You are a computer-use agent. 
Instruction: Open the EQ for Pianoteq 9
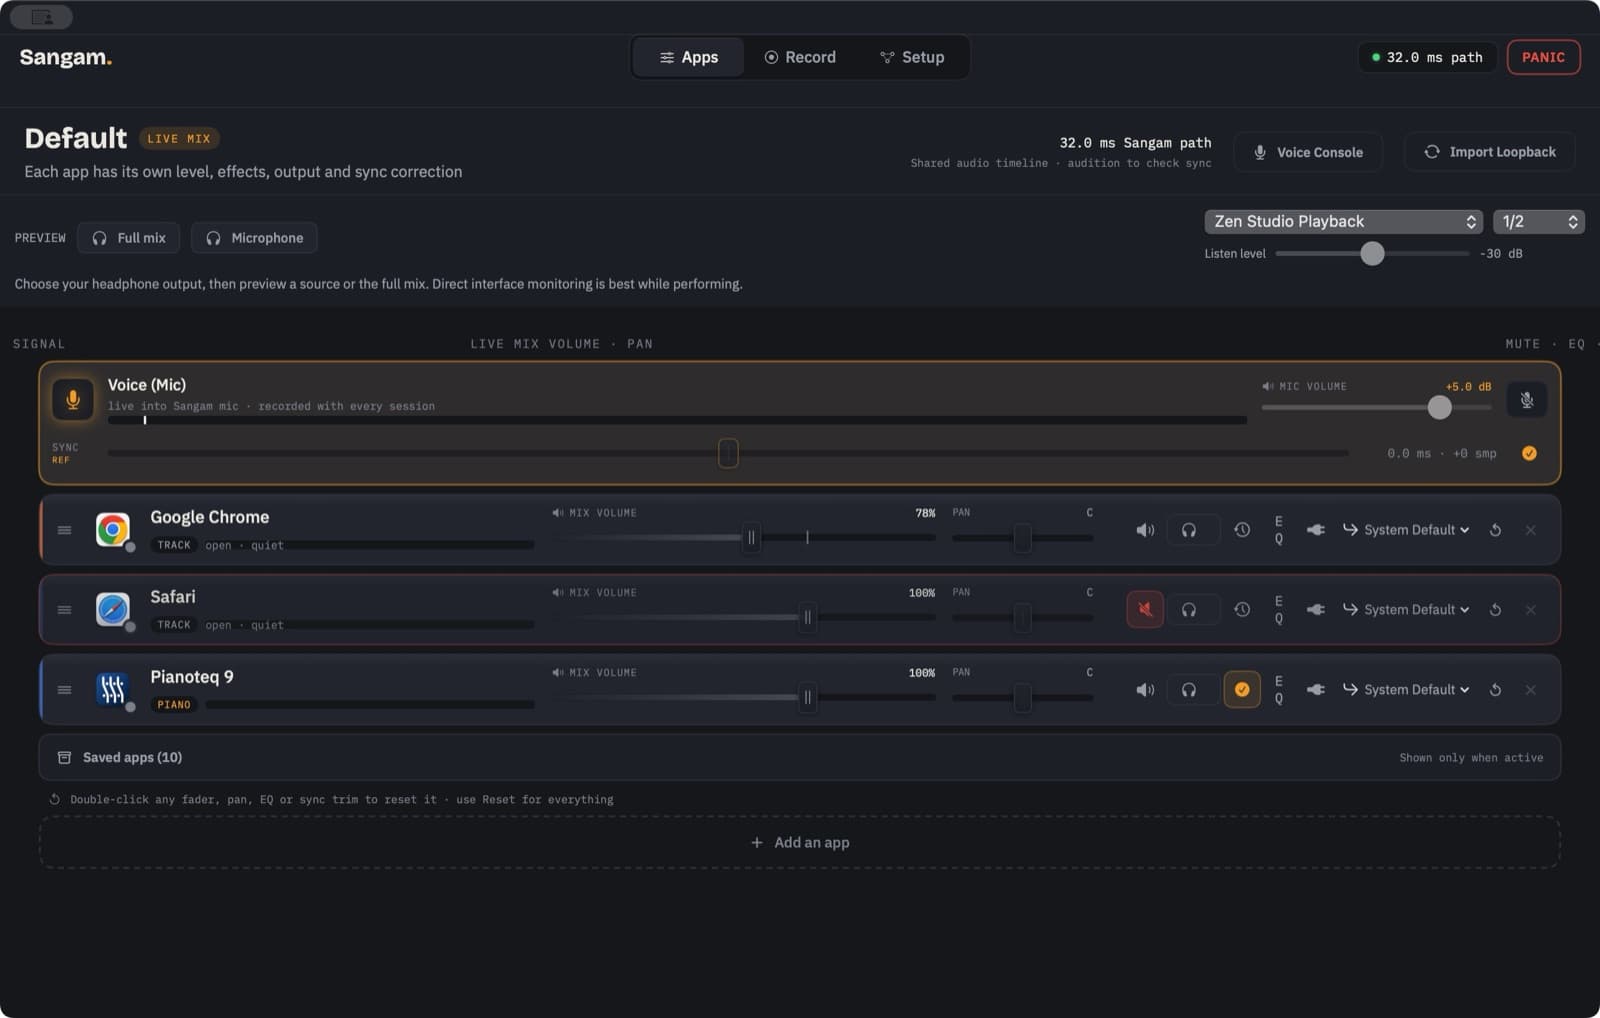point(1279,690)
